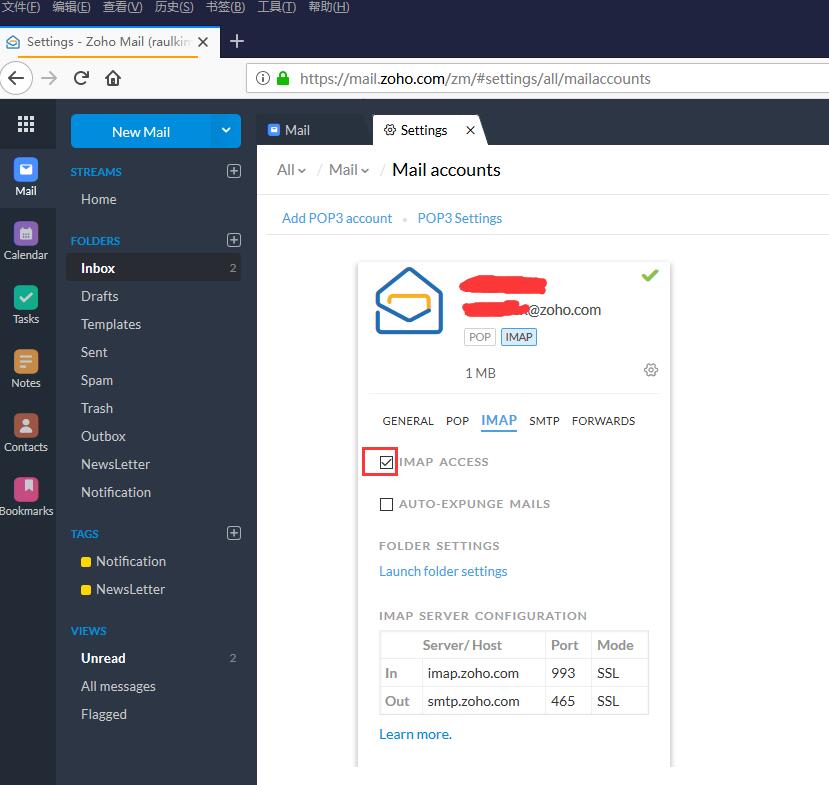Select the yellow Notification tag swatch
829x785 pixels.
click(86, 561)
